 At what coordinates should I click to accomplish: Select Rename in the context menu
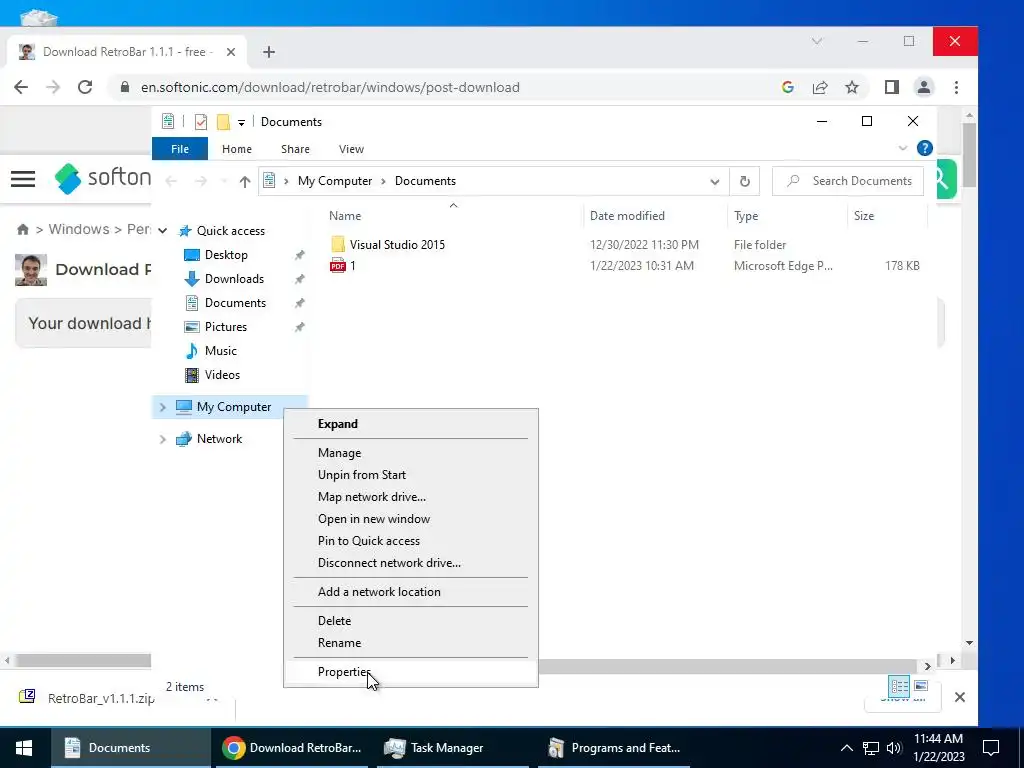click(411, 643)
